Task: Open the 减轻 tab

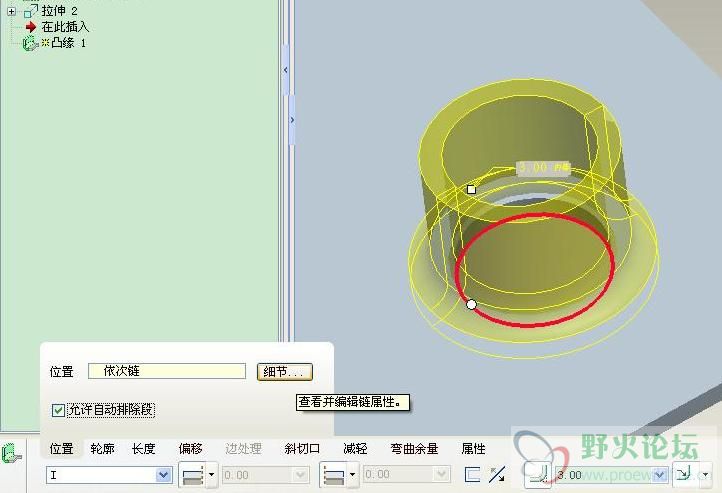Action: [x=355, y=448]
